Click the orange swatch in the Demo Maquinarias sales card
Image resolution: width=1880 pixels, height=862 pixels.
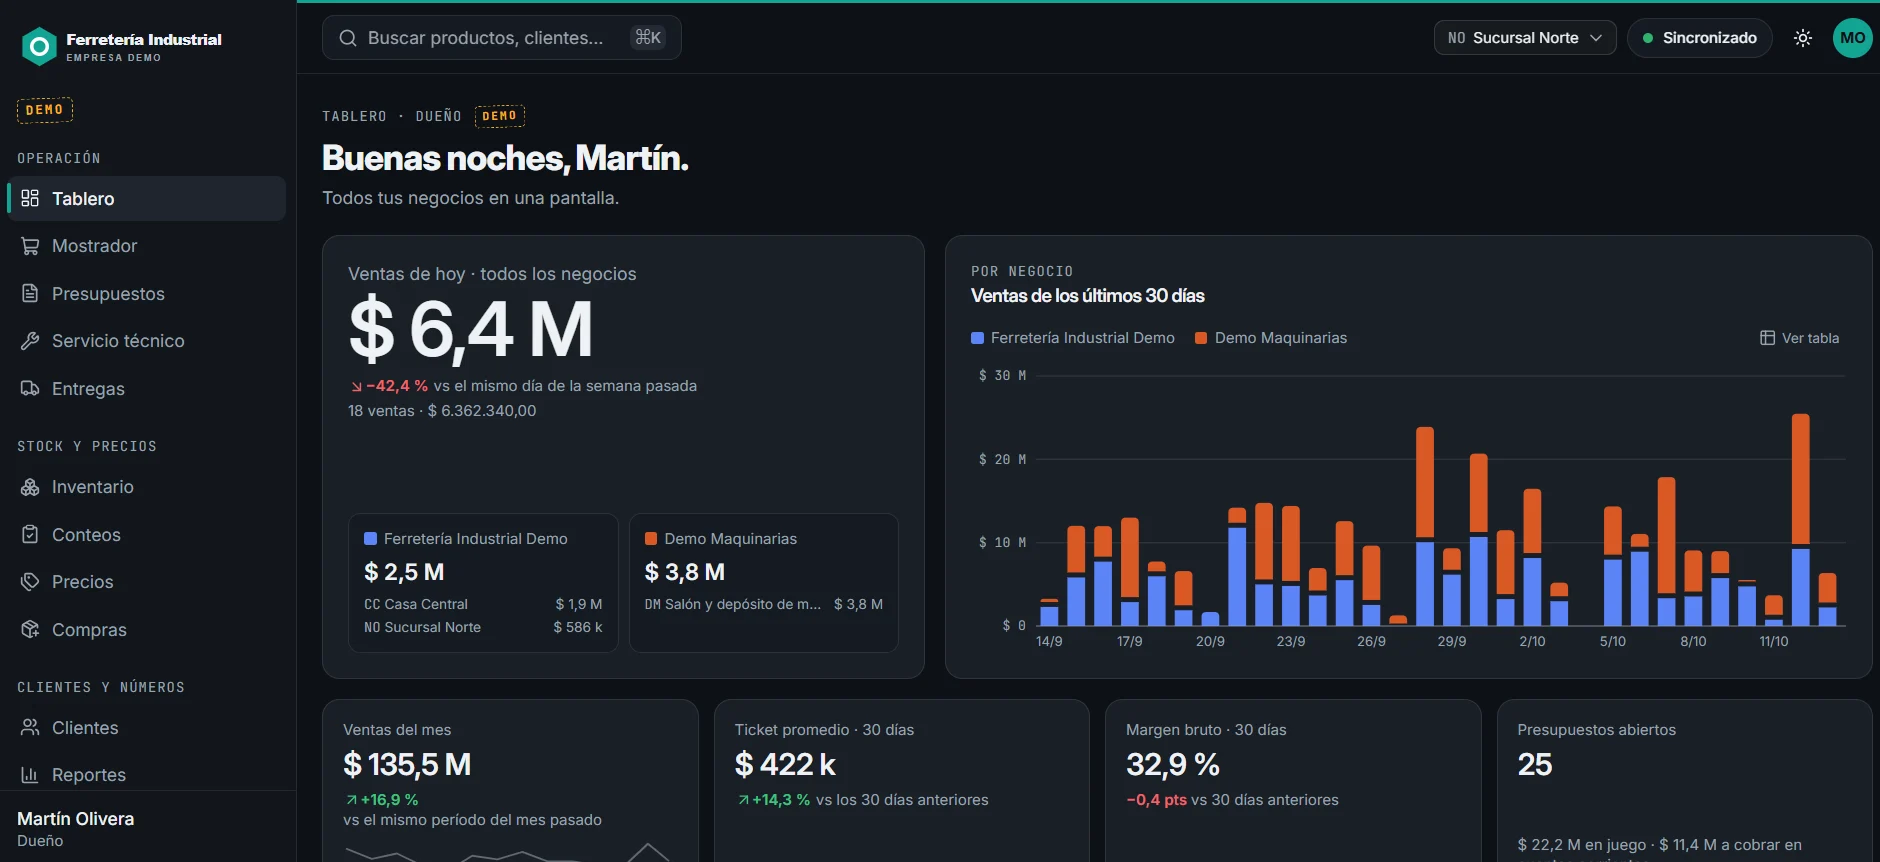pos(651,539)
